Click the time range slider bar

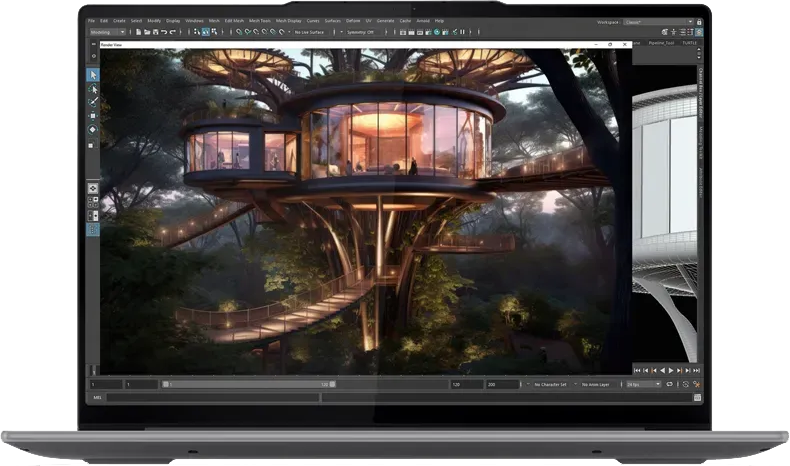[250, 384]
